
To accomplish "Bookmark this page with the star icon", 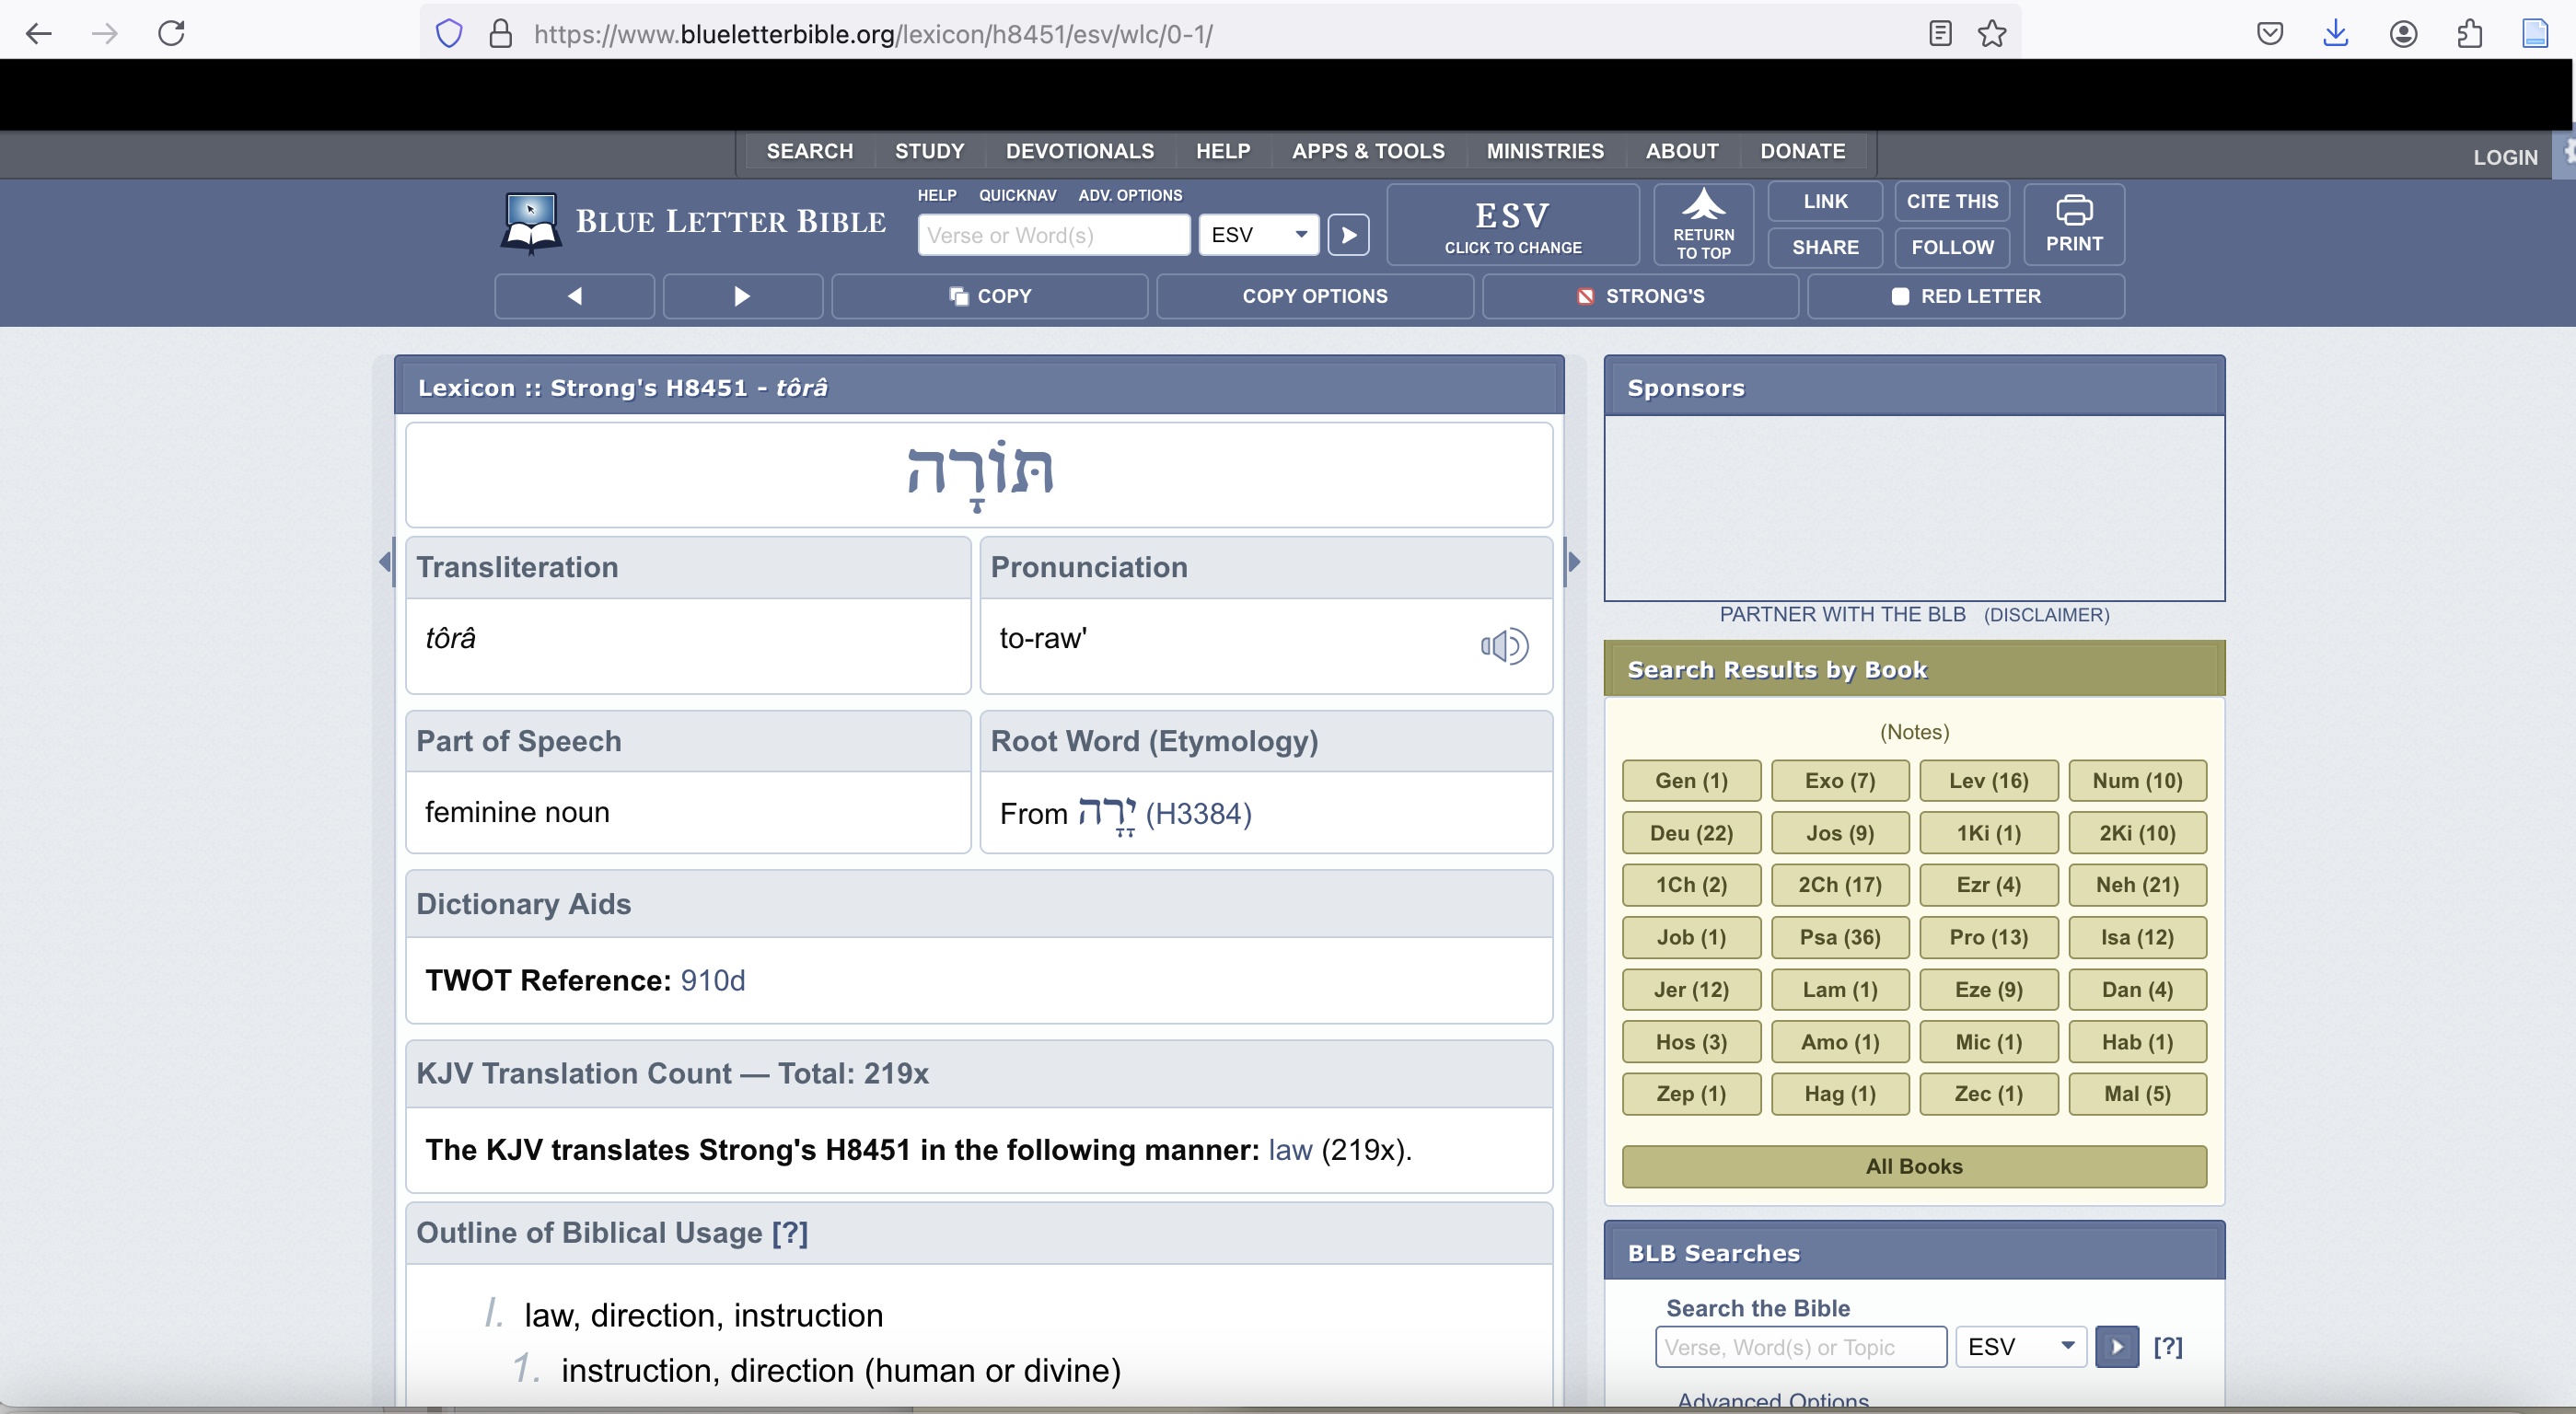I will coord(1992,34).
